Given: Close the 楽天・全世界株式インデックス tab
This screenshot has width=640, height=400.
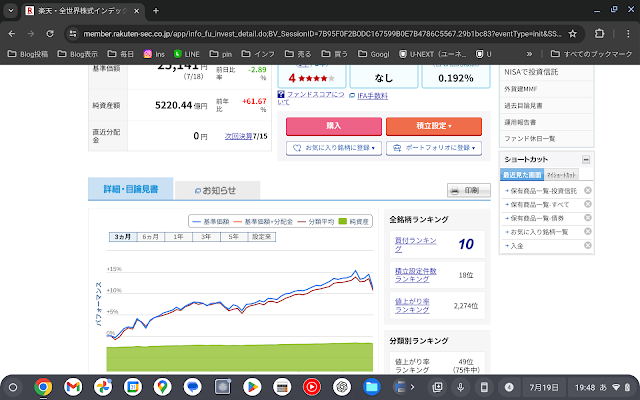Looking at the screenshot, I should 137,11.
